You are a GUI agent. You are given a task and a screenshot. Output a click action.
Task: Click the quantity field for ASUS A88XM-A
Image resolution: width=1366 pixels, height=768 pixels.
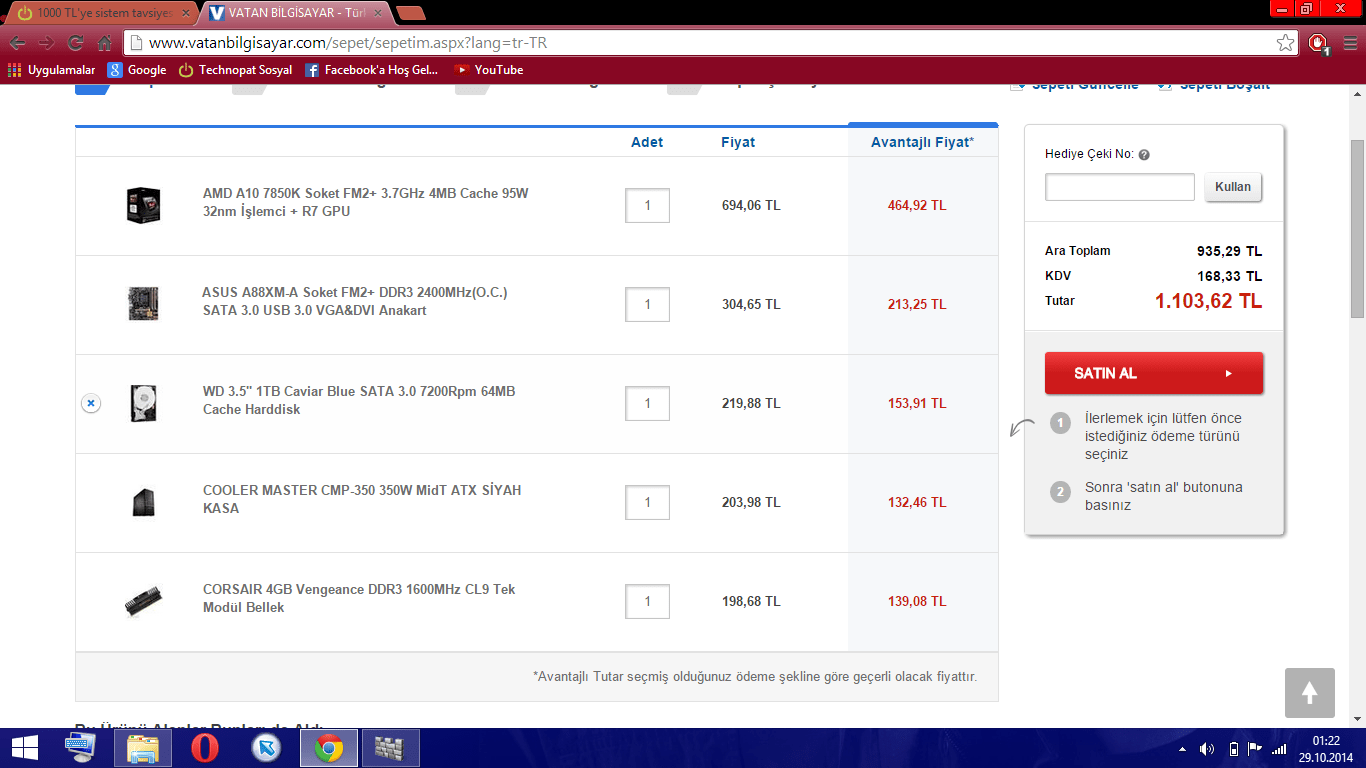click(647, 304)
